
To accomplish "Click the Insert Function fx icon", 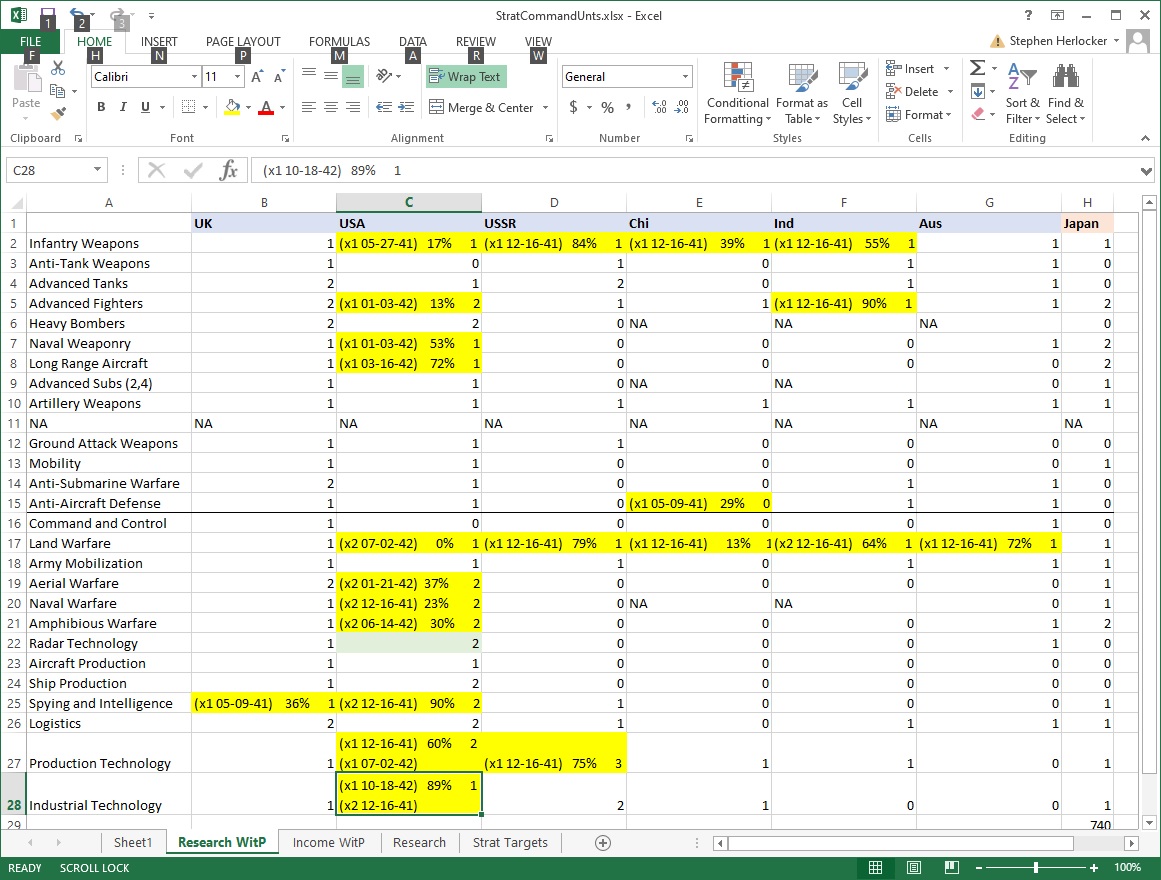I will click(x=228, y=170).
